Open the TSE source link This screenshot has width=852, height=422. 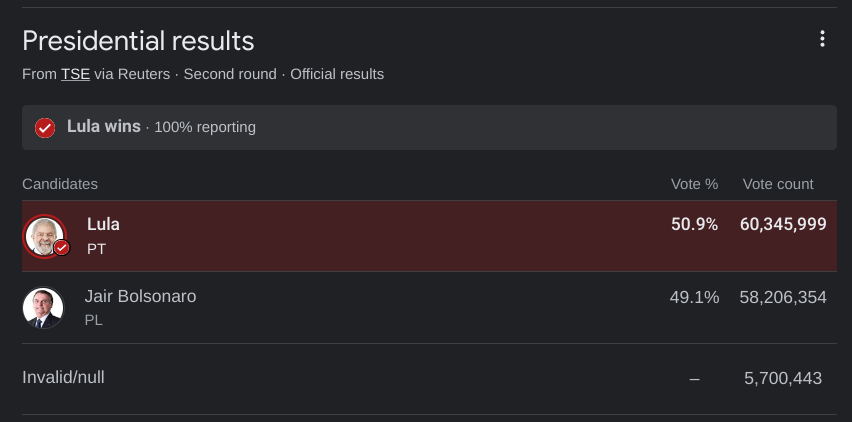tap(76, 74)
